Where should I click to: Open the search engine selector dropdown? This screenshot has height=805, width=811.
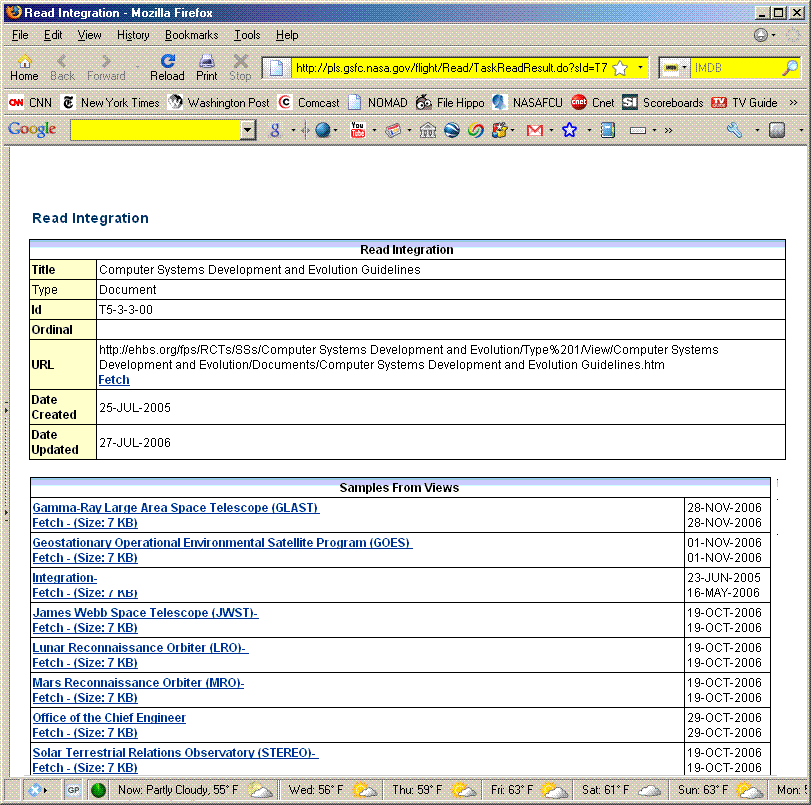point(684,68)
